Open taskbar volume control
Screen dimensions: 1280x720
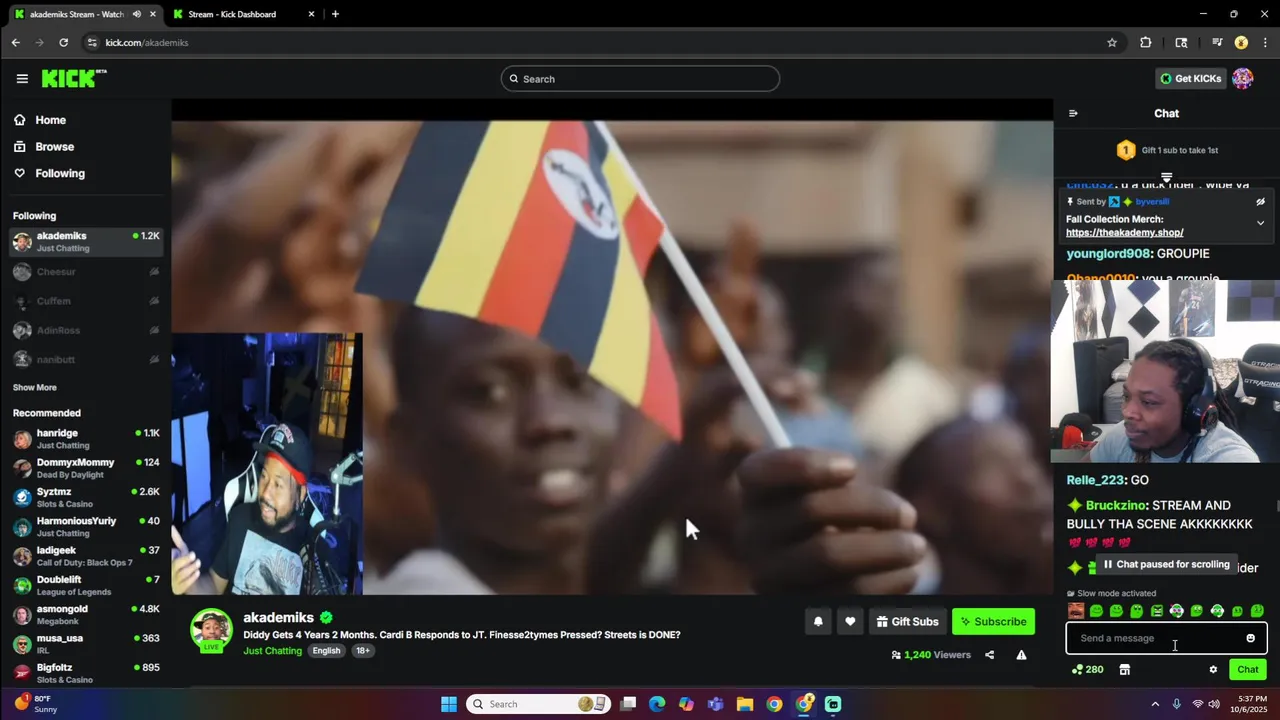coord(1215,704)
